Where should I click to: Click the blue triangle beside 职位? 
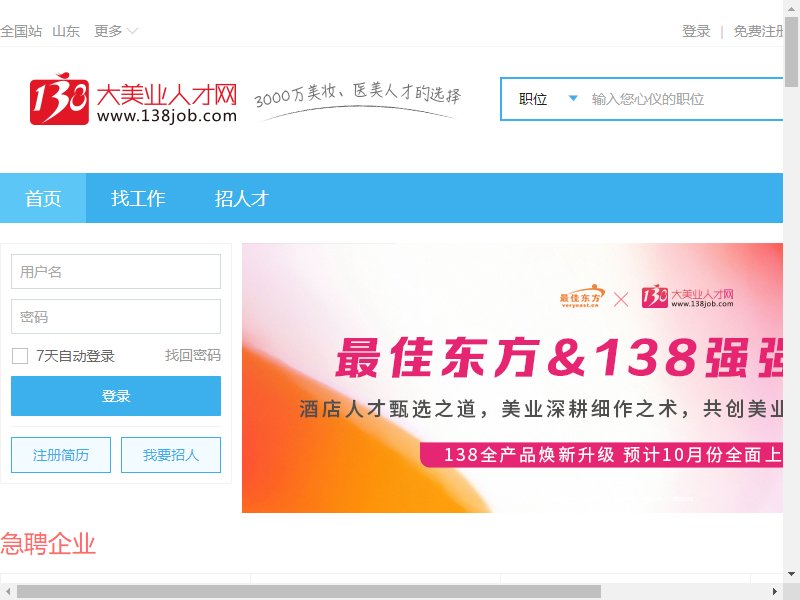coord(573,98)
